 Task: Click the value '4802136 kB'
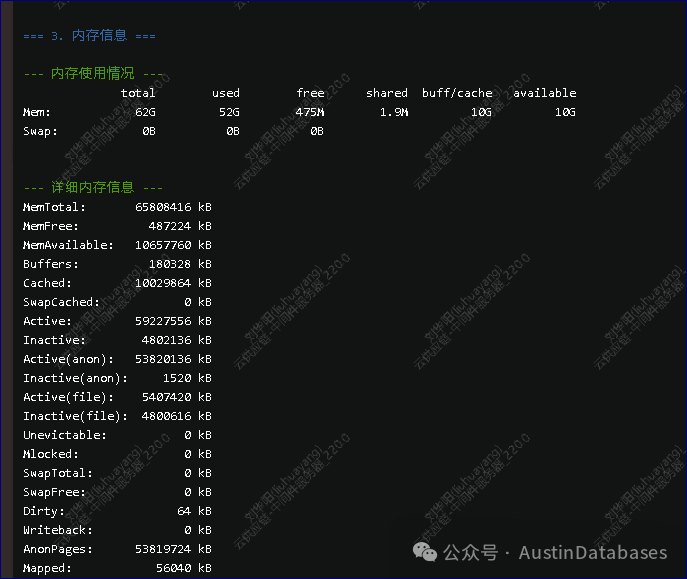click(177, 340)
